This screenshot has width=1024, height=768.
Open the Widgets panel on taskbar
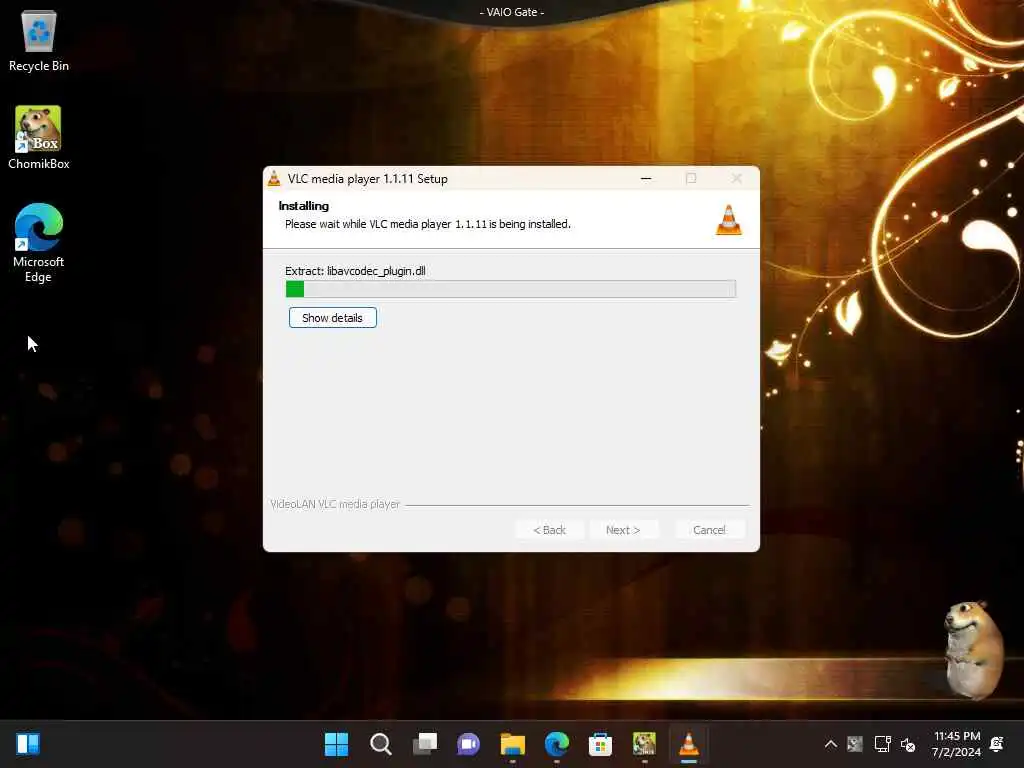[28, 744]
